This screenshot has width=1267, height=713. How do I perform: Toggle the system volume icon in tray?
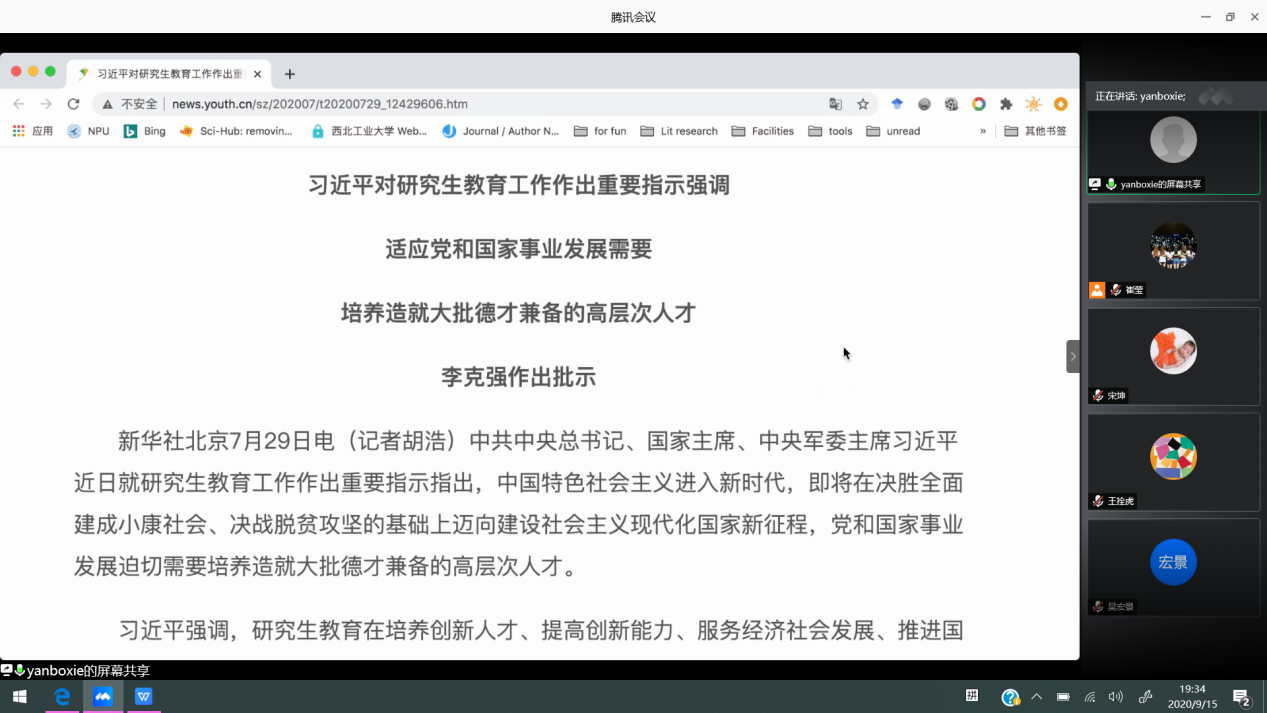[x=1116, y=697]
